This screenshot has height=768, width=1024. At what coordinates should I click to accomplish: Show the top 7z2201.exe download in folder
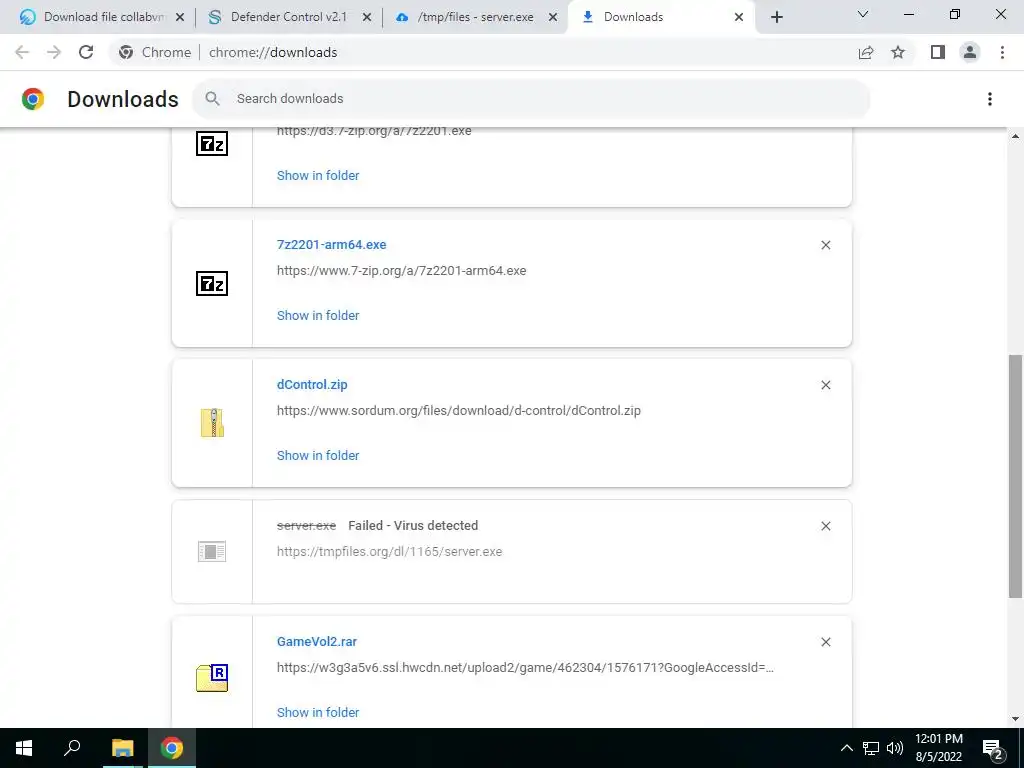[x=318, y=175]
